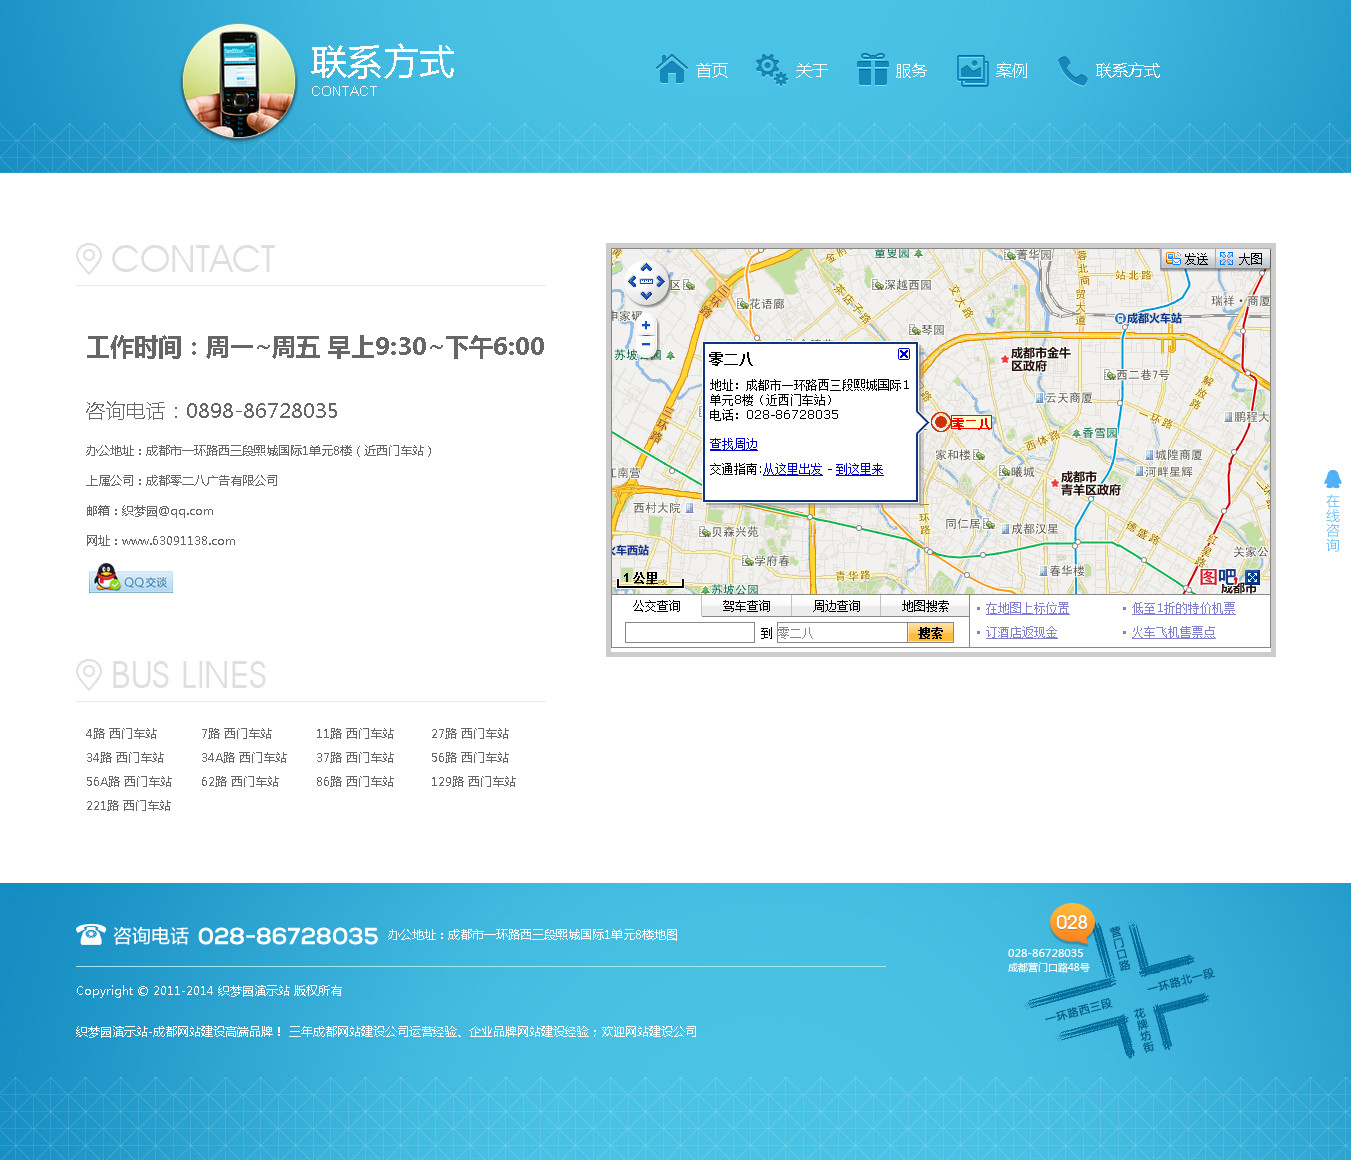Click the gears icon next to 关于

(771, 69)
